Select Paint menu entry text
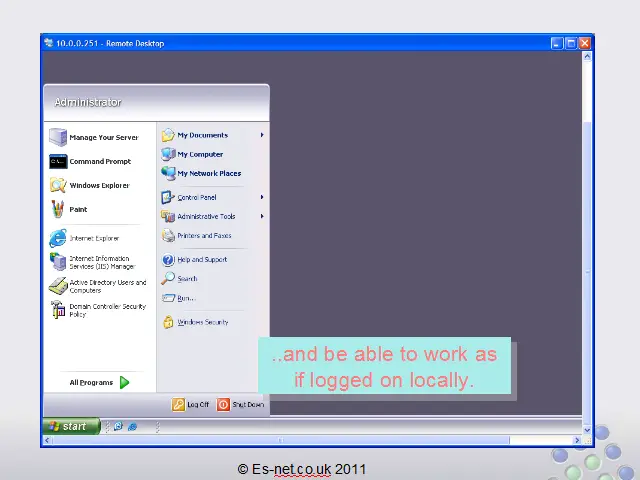Screen dimensions: 640x480 (78, 209)
